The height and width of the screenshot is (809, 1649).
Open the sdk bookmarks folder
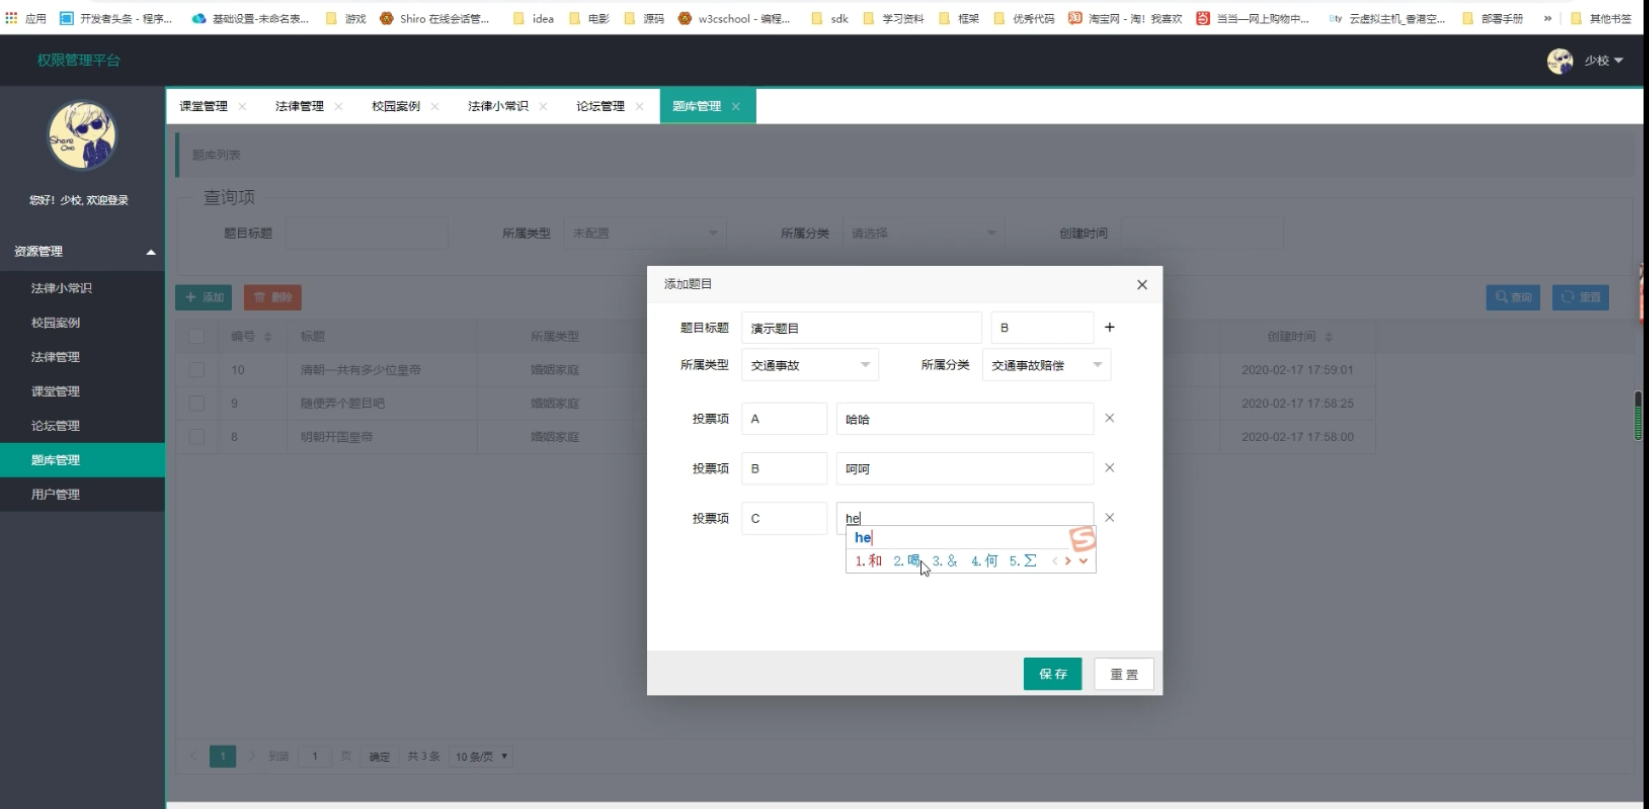coord(829,18)
